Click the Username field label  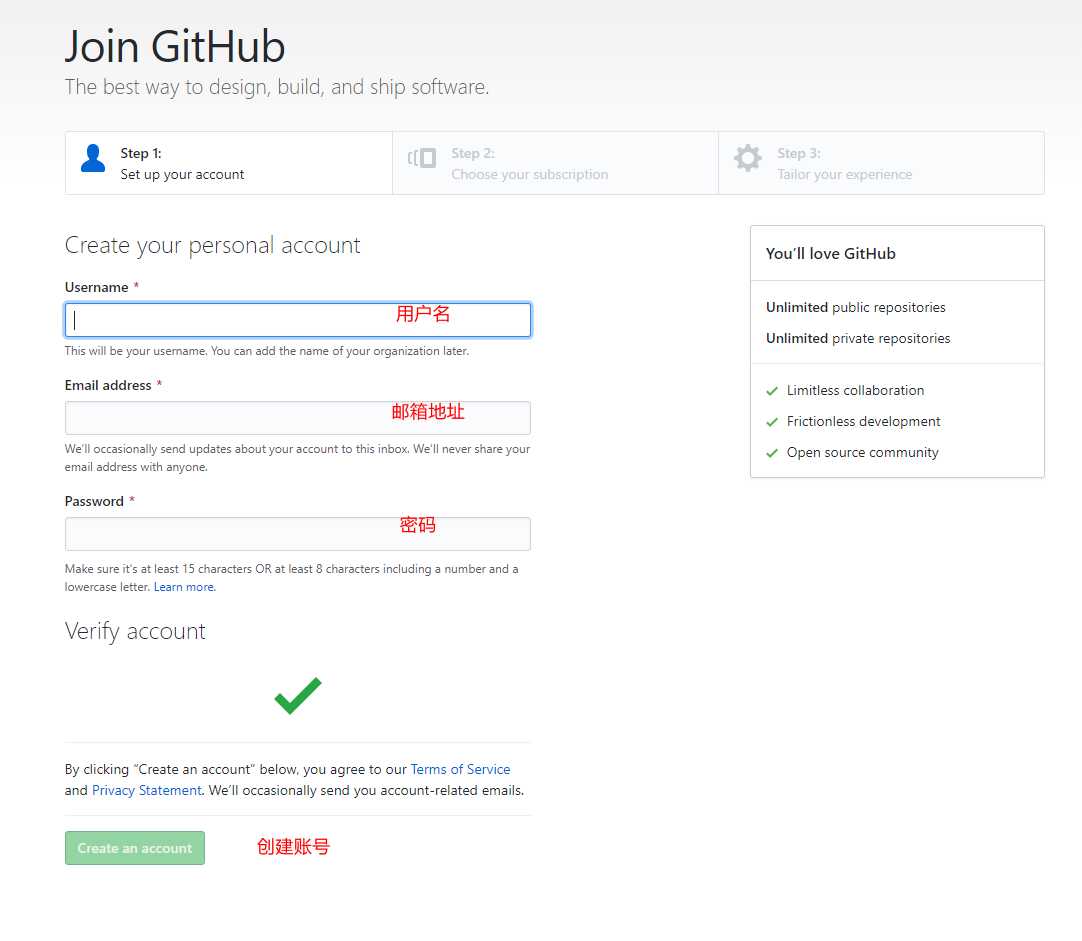97,288
